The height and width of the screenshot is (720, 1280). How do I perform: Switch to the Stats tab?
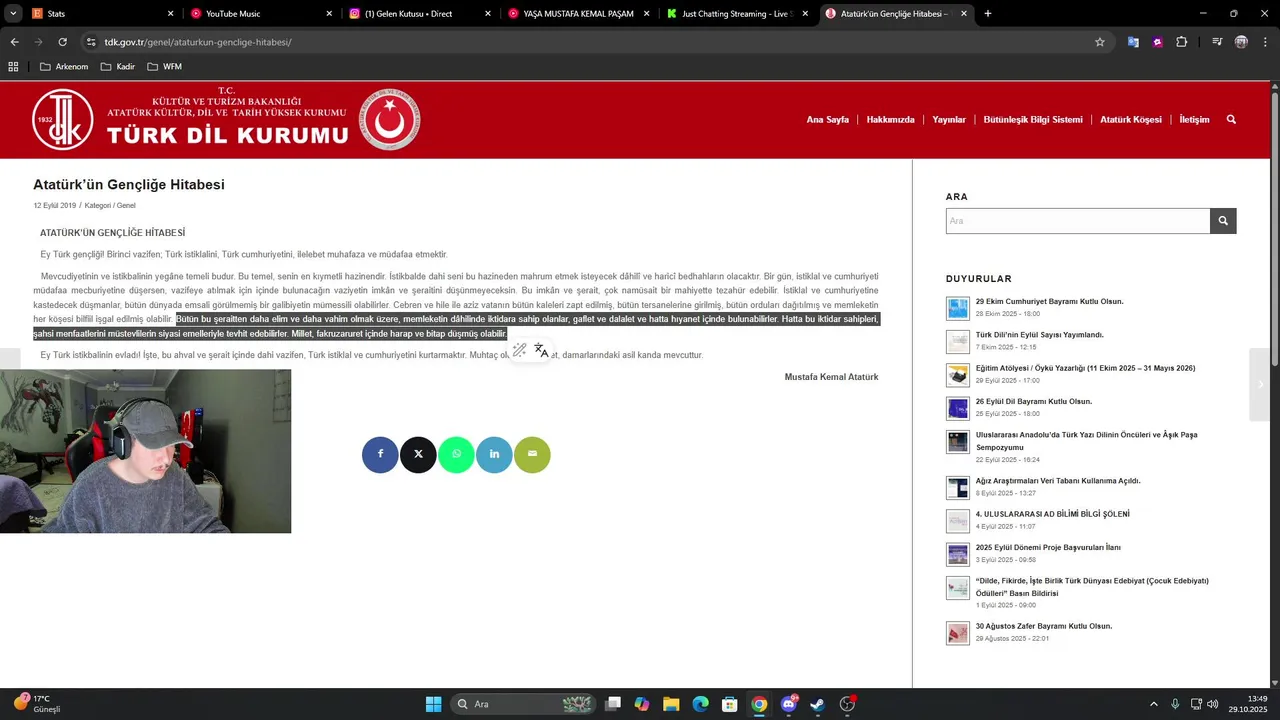tap(101, 14)
